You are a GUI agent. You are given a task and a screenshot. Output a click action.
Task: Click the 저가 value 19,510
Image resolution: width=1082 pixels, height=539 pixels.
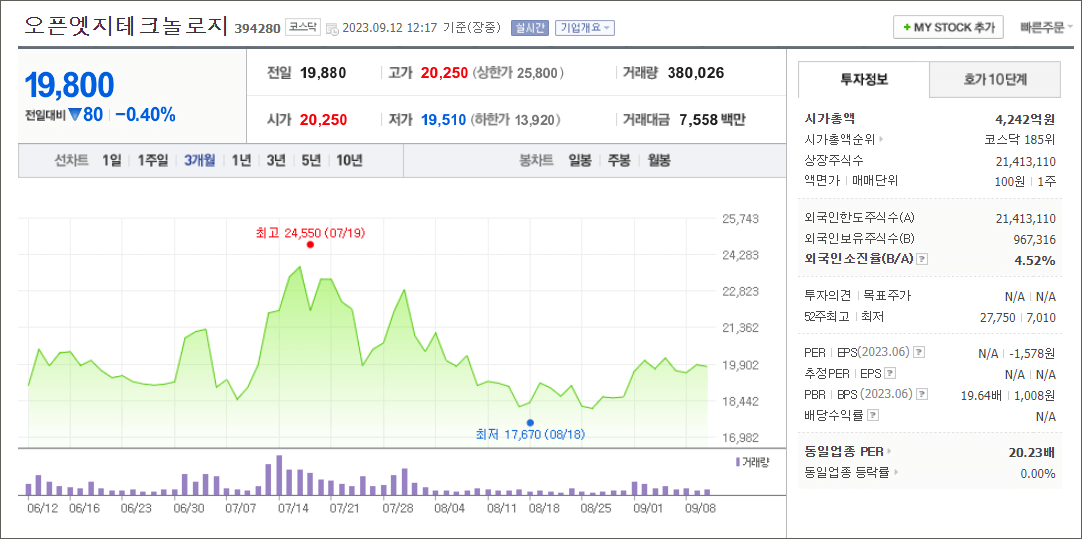(x=444, y=120)
